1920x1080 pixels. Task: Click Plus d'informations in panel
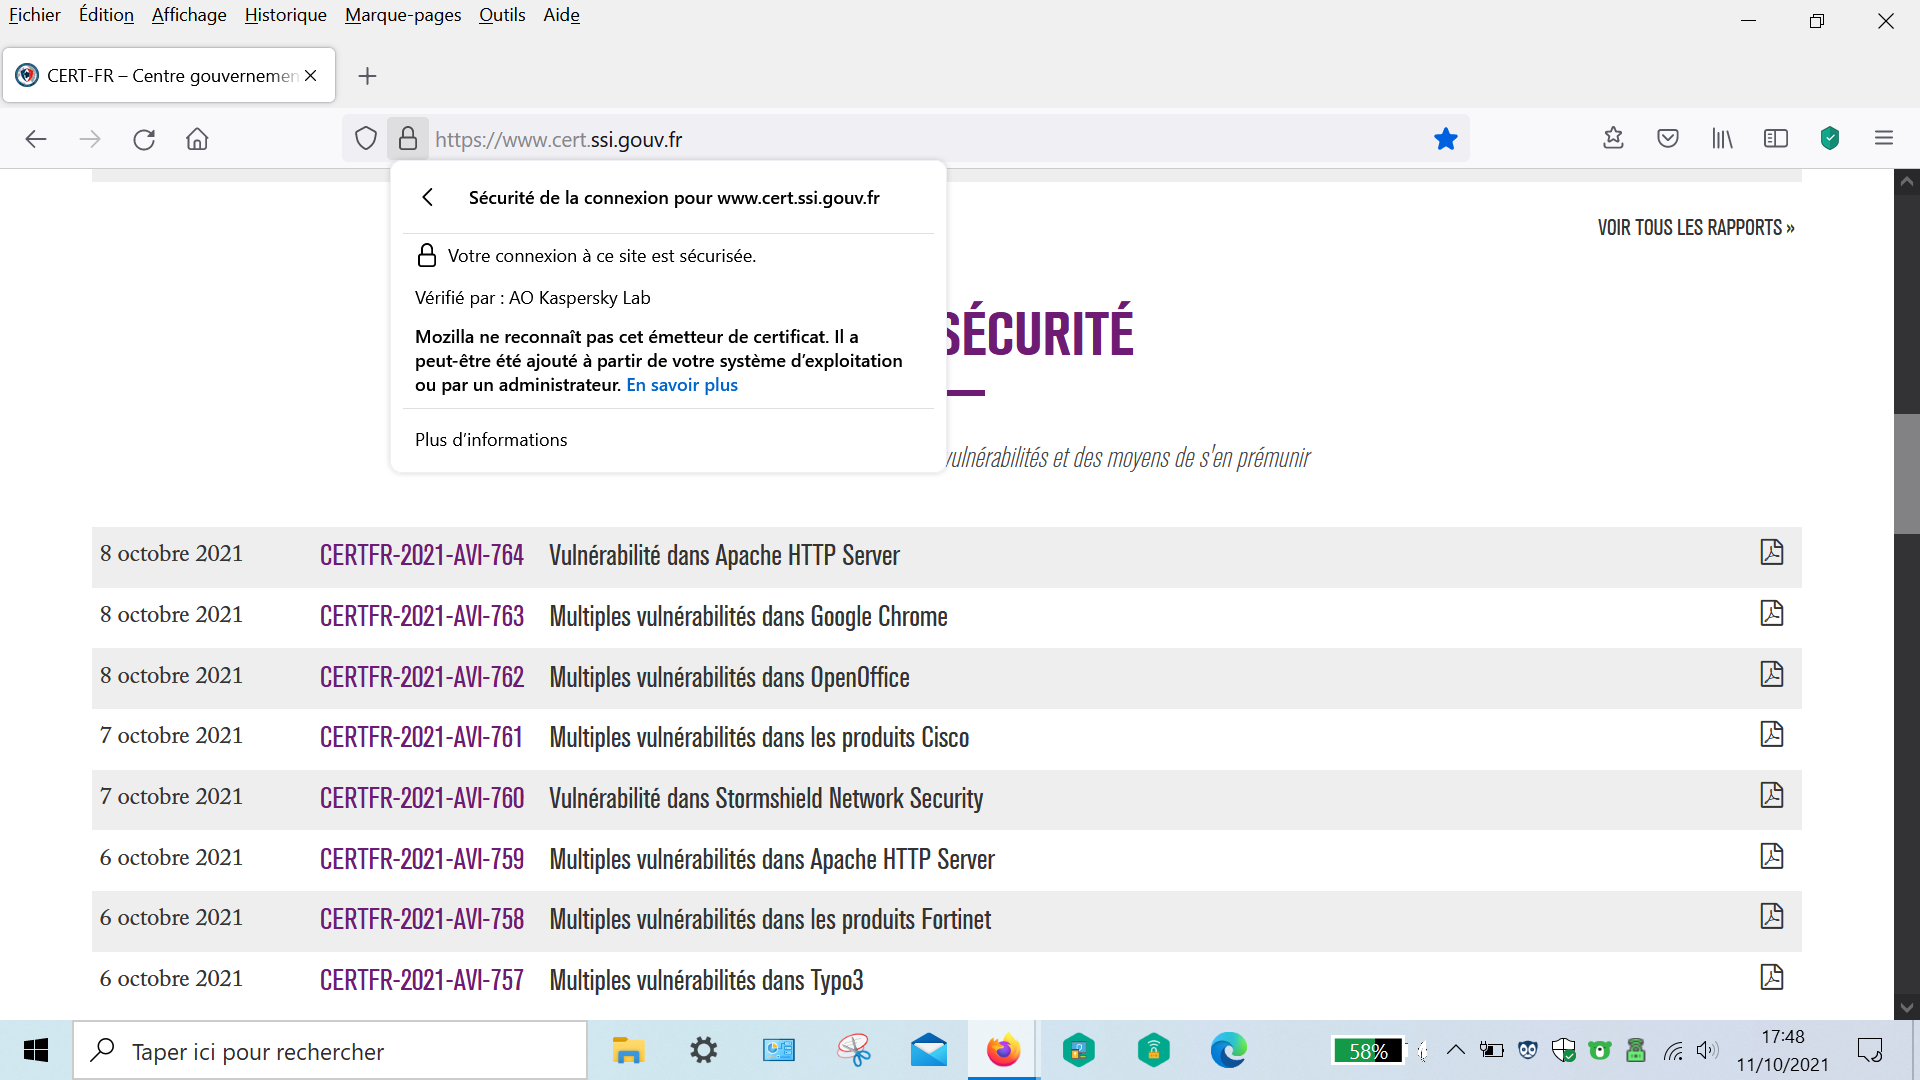point(490,440)
